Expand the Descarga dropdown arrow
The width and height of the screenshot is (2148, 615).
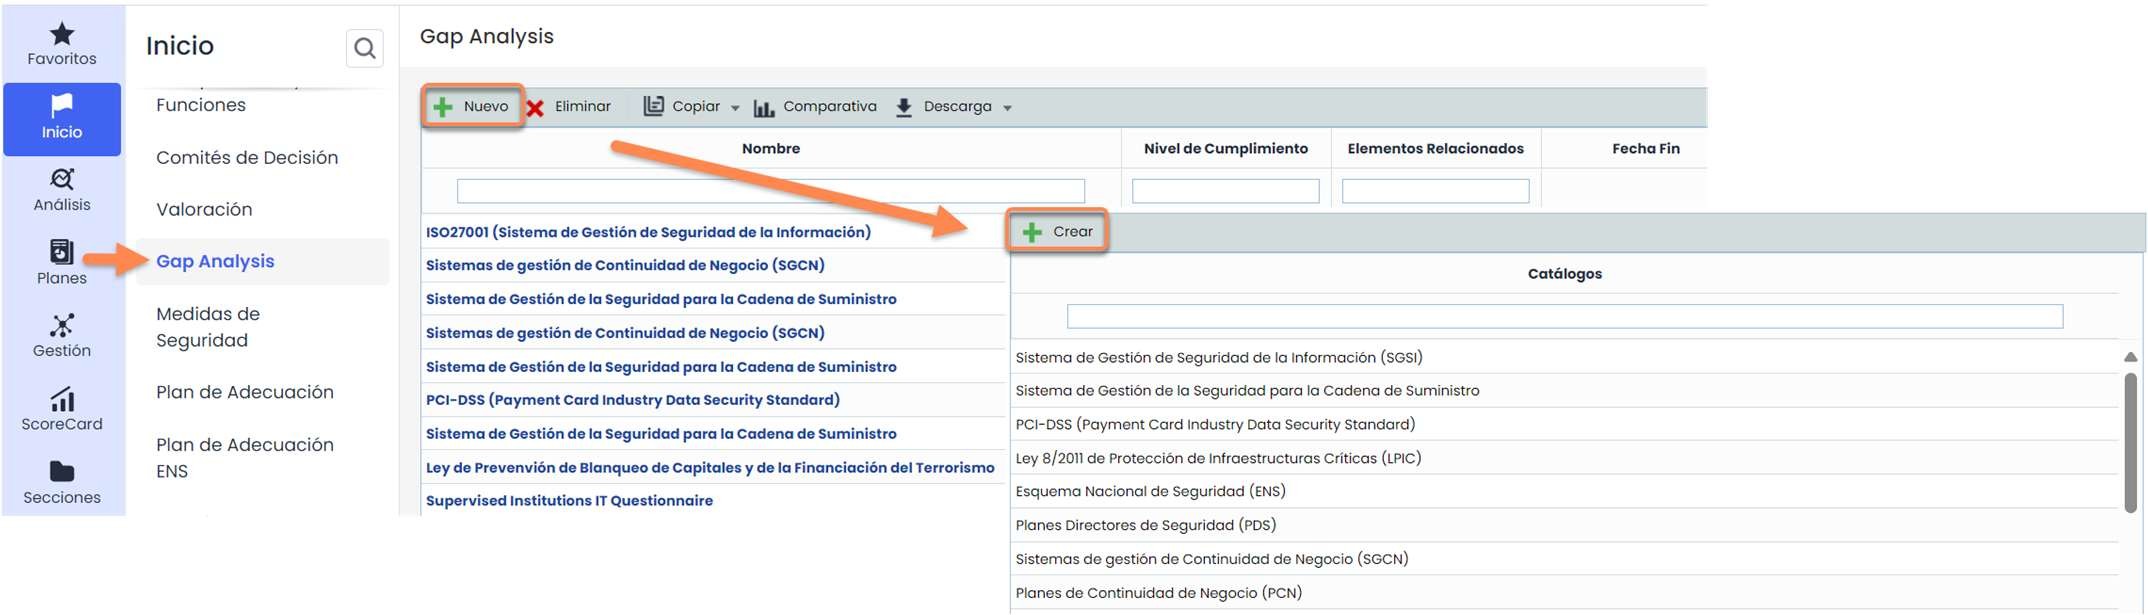[1007, 108]
